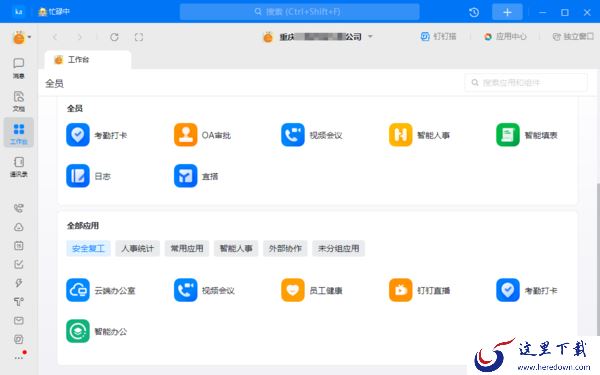Click the plus button in title bar
This screenshot has height=375, width=600.
(x=507, y=12)
